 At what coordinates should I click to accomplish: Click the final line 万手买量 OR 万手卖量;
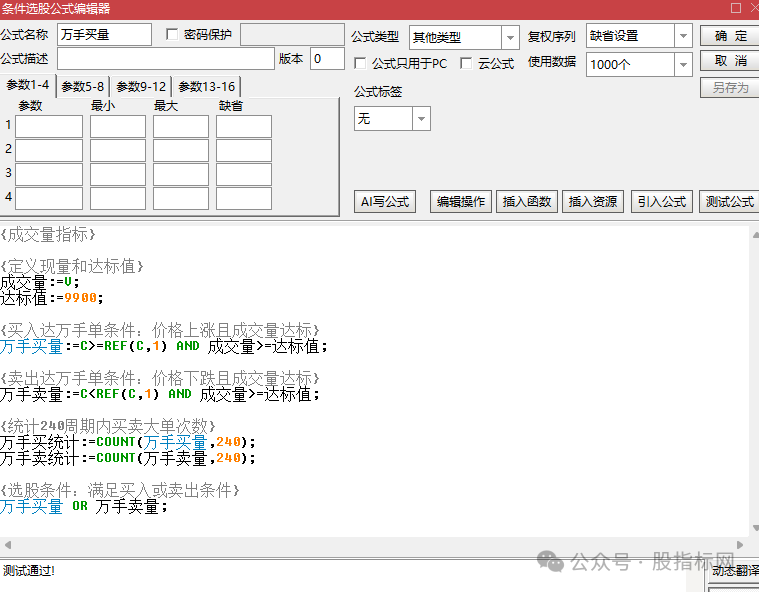[84, 506]
